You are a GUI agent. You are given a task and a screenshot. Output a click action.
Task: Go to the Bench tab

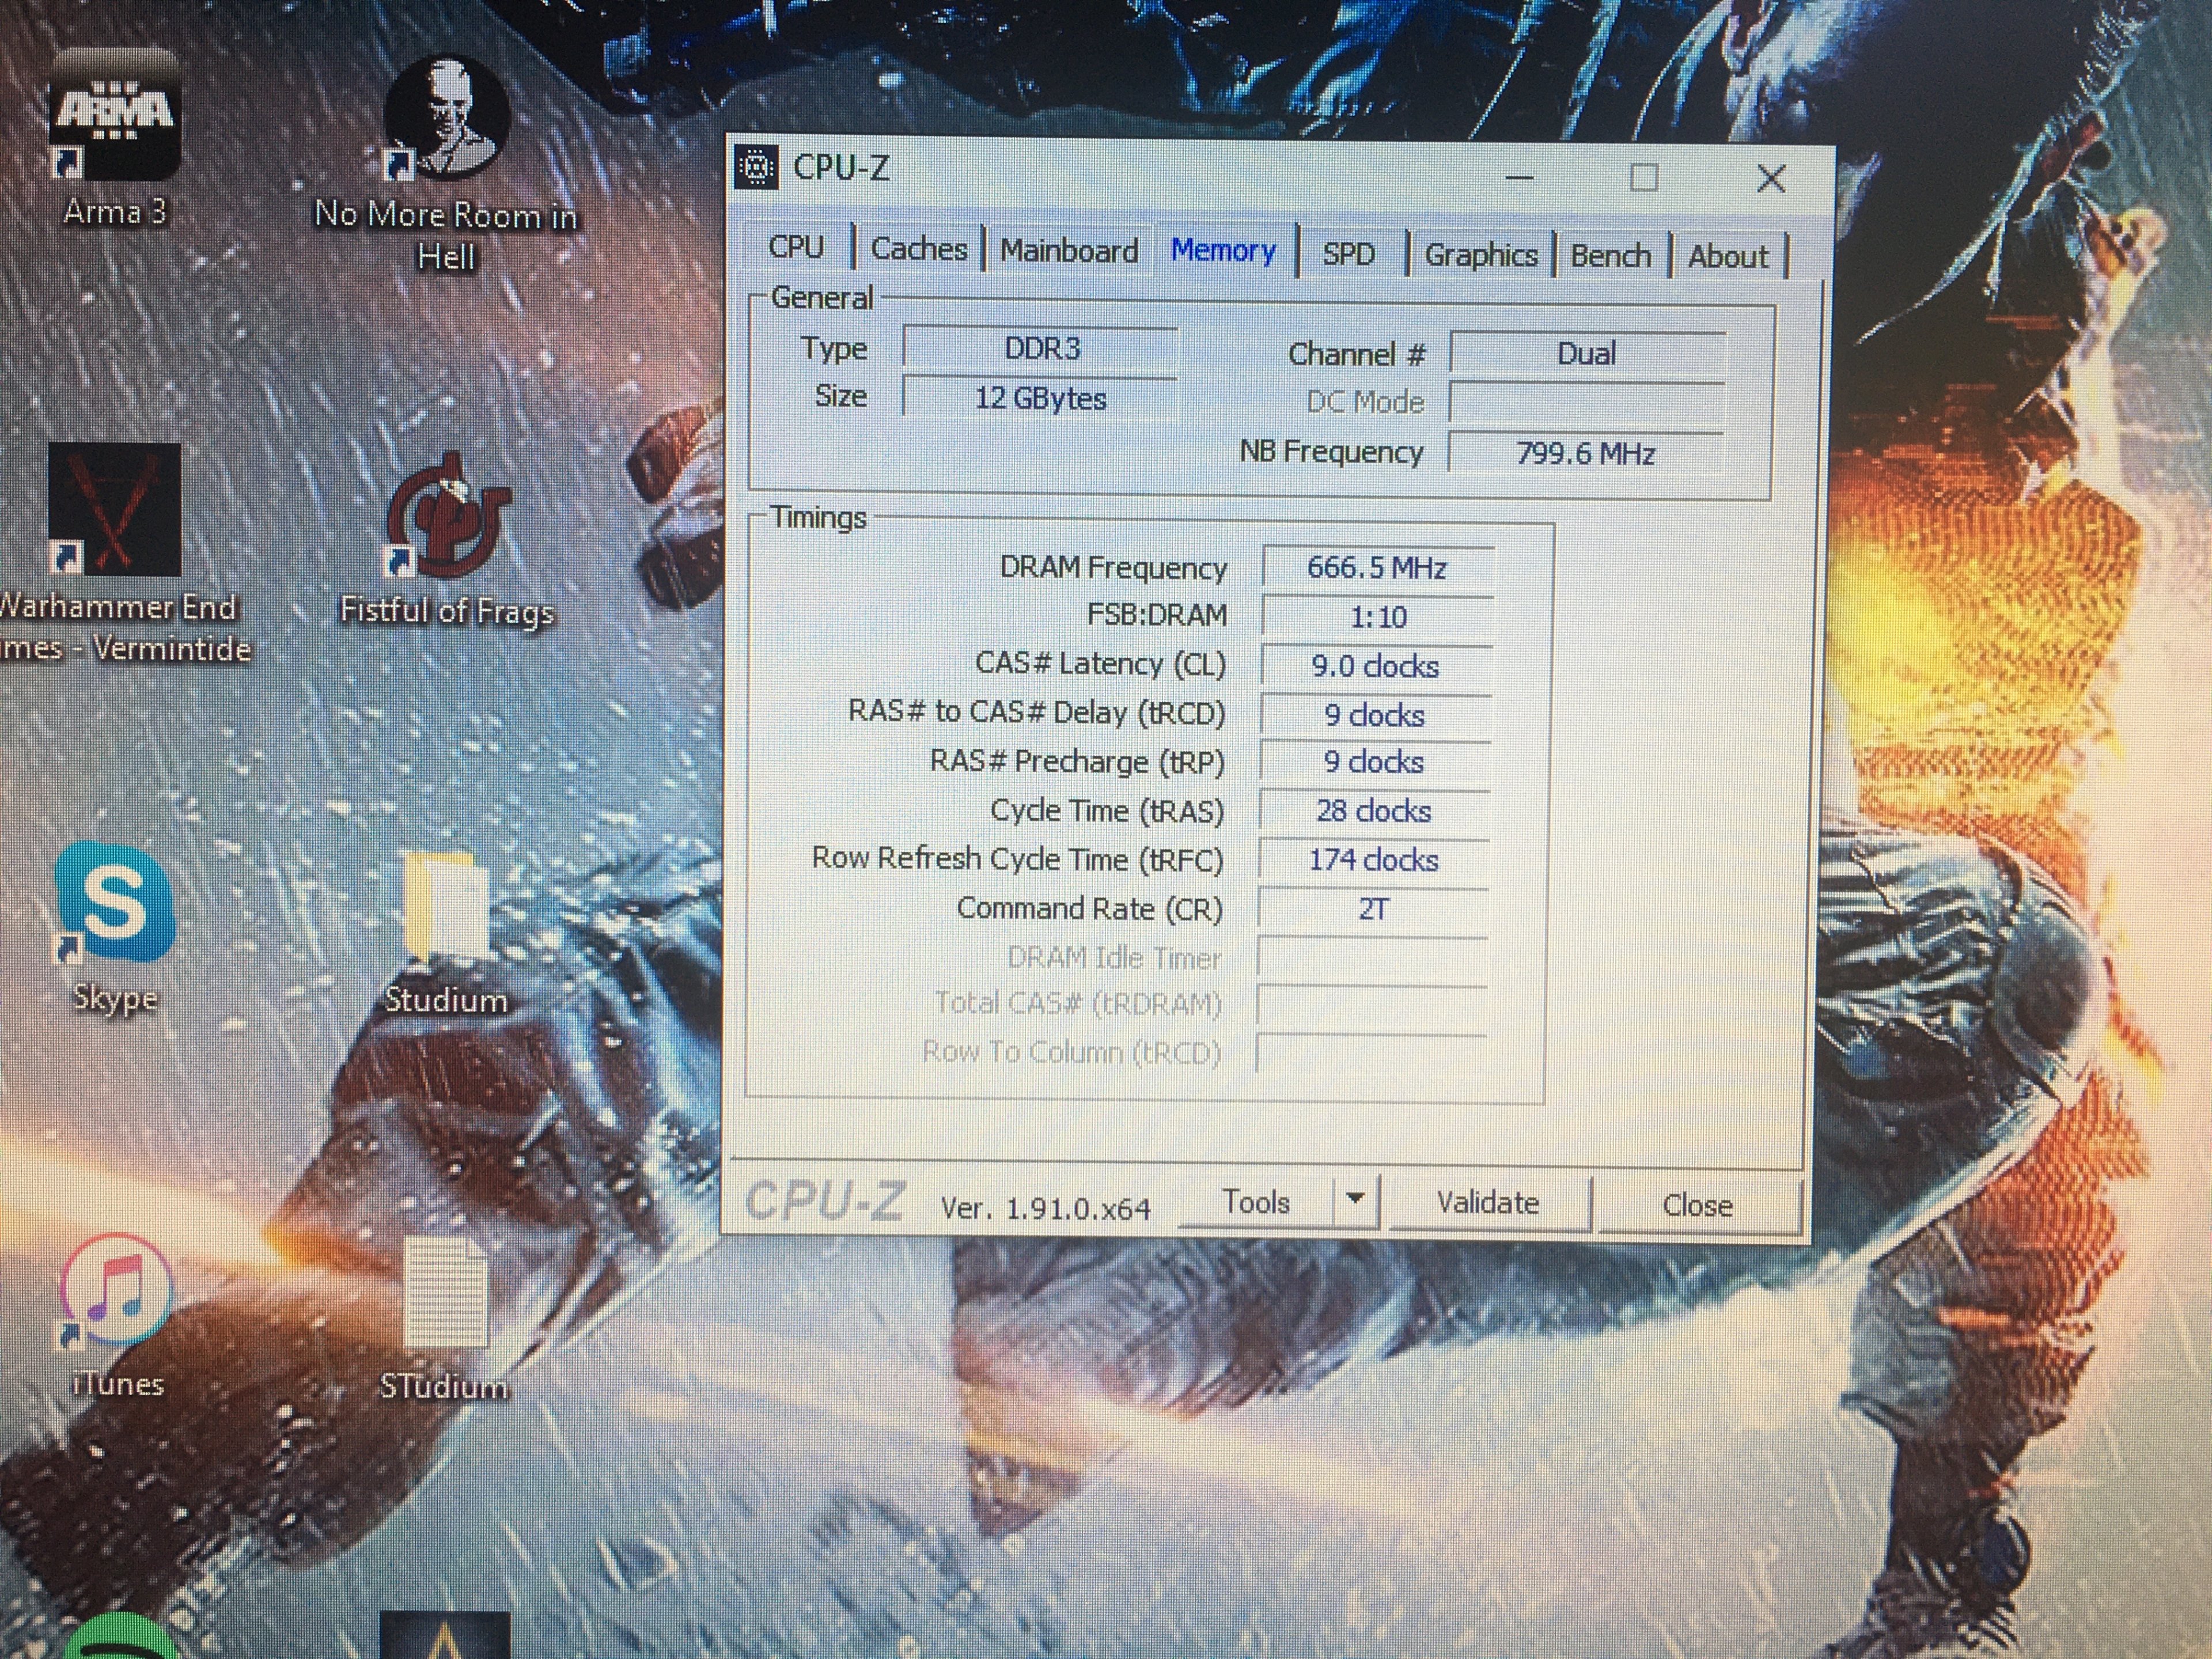click(1610, 256)
